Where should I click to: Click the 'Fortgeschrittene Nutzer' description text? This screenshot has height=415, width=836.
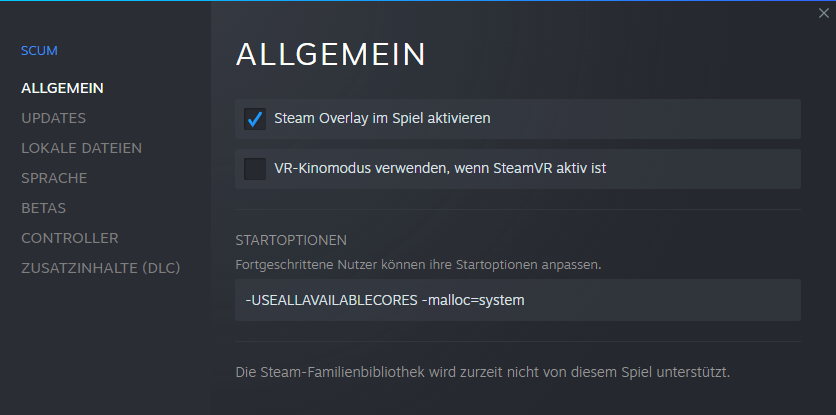(418, 266)
